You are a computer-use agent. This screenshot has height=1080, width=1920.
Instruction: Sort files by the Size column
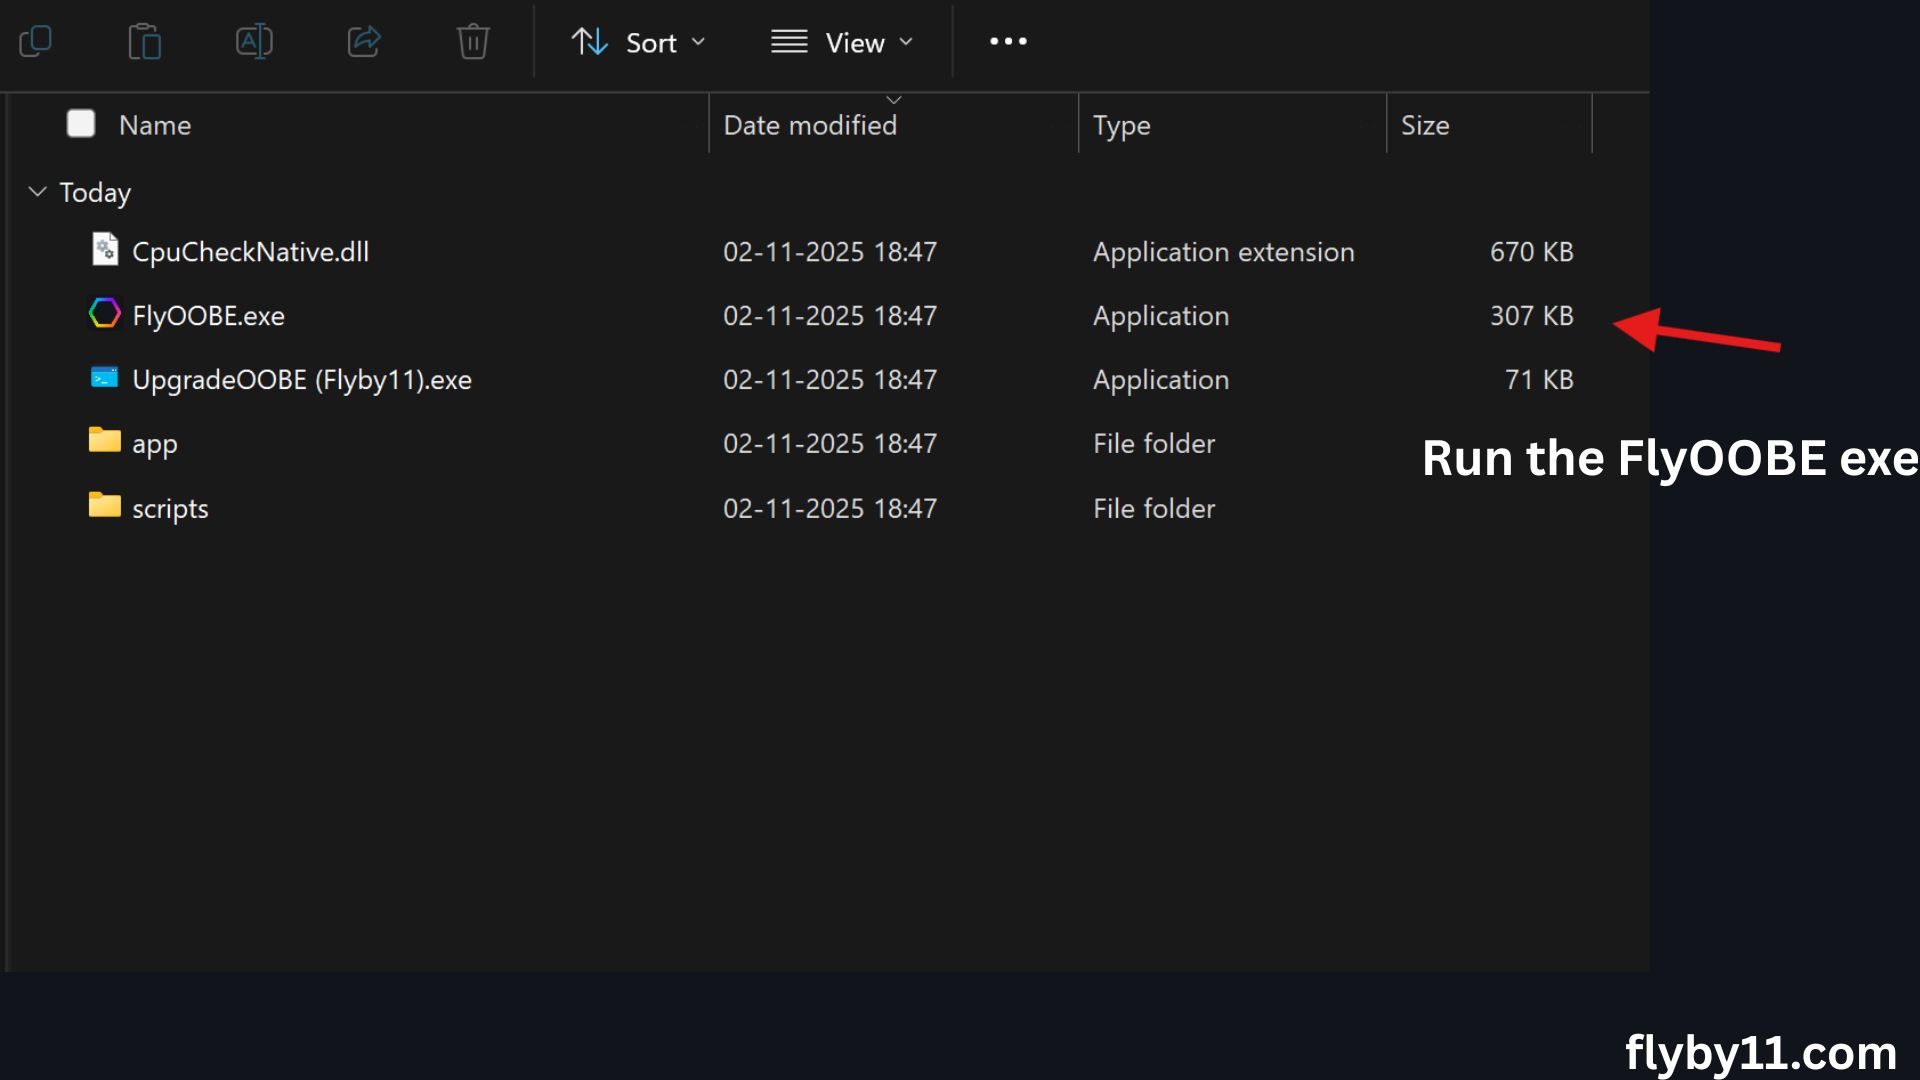click(1426, 124)
